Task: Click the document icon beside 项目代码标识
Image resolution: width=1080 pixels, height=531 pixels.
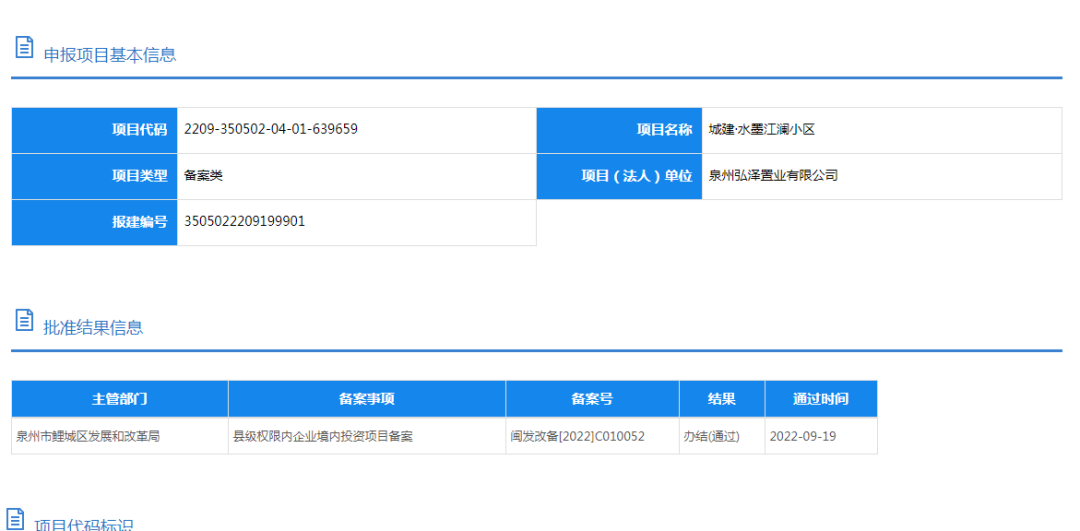Action: (14, 519)
